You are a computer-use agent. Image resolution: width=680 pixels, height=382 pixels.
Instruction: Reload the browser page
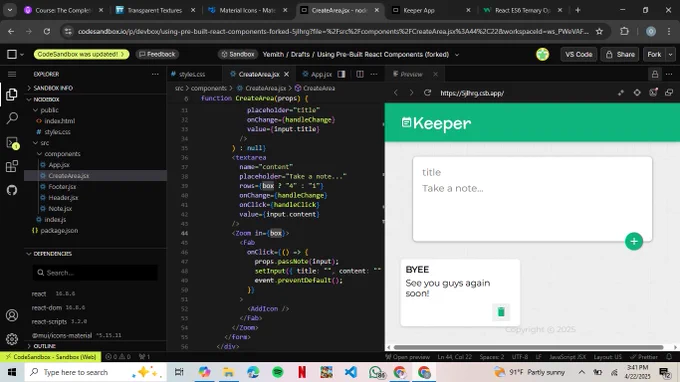point(47,31)
